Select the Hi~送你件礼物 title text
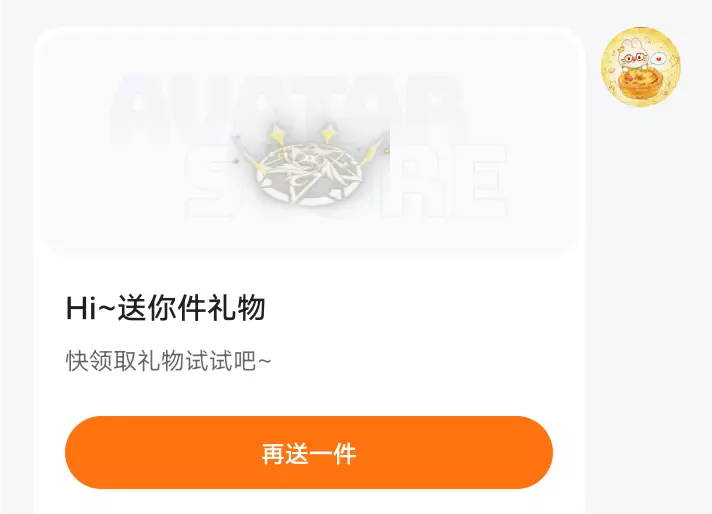 coord(166,308)
